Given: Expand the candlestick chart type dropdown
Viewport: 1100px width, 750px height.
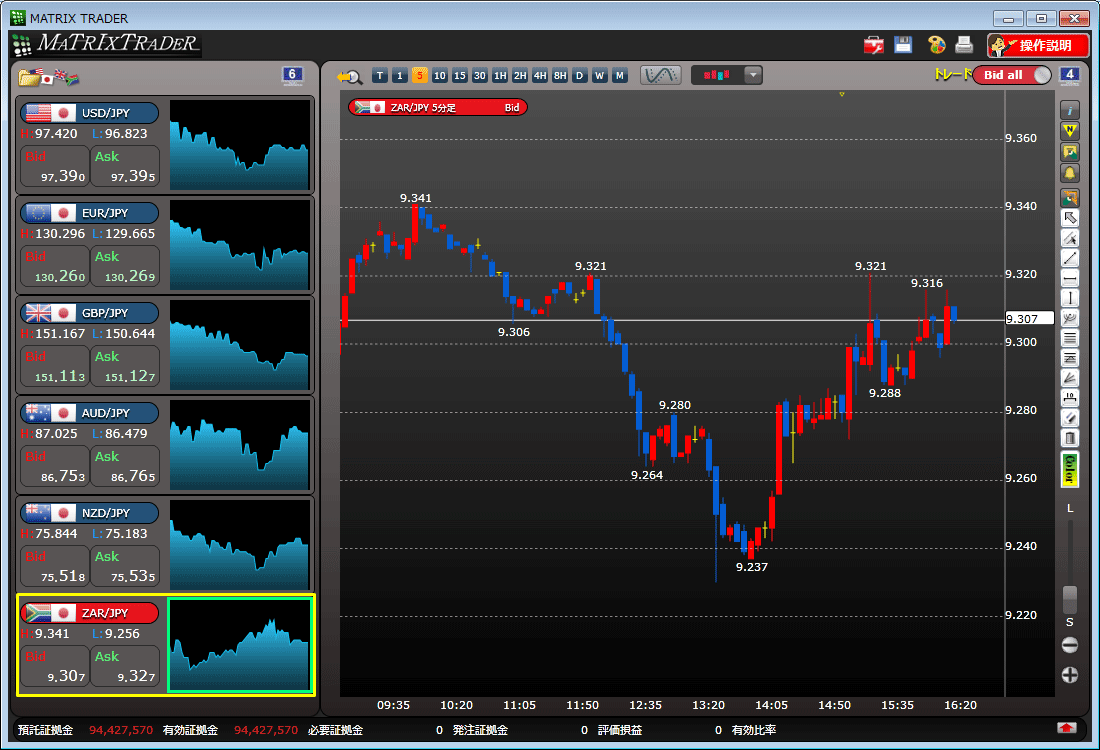Looking at the screenshot, I should (x=753, y=75).
